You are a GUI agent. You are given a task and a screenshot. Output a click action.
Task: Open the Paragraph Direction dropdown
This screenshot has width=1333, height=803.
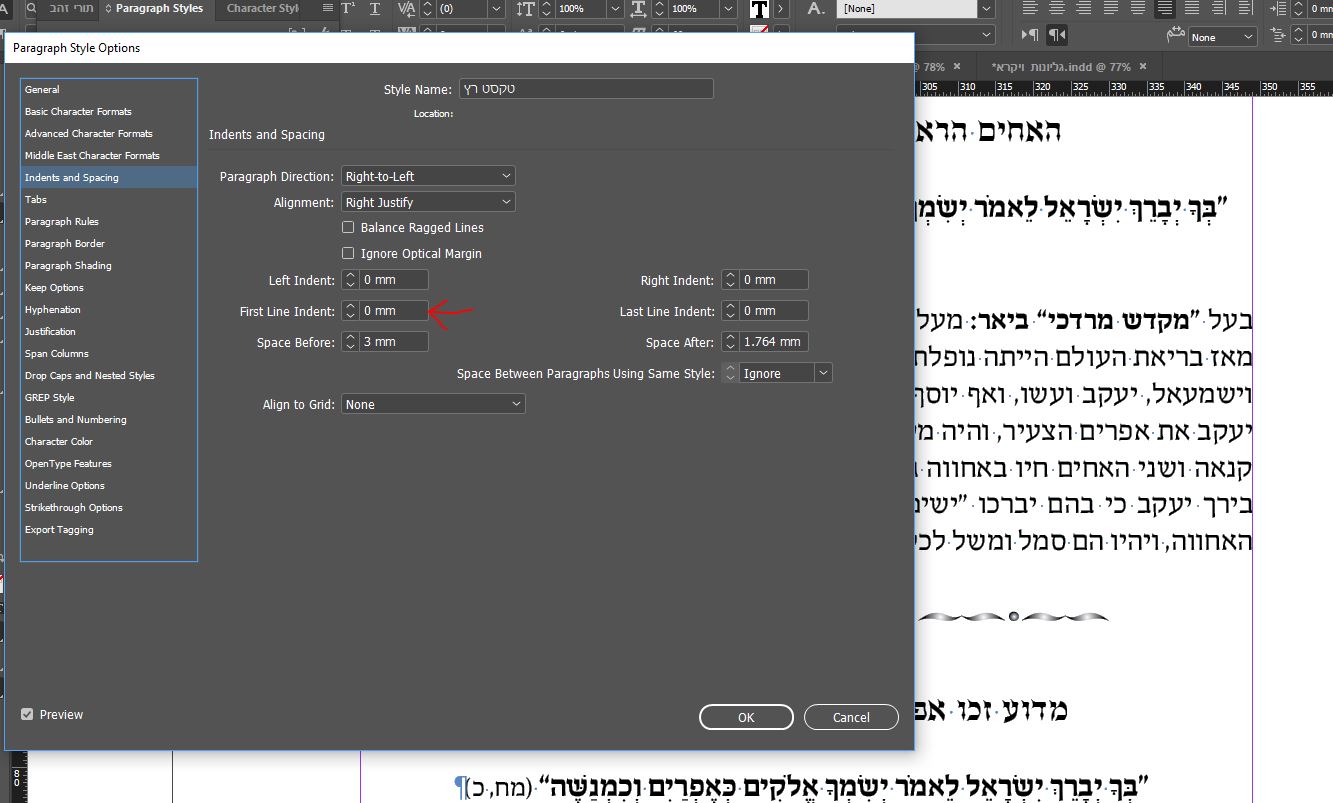click(428, 175)
